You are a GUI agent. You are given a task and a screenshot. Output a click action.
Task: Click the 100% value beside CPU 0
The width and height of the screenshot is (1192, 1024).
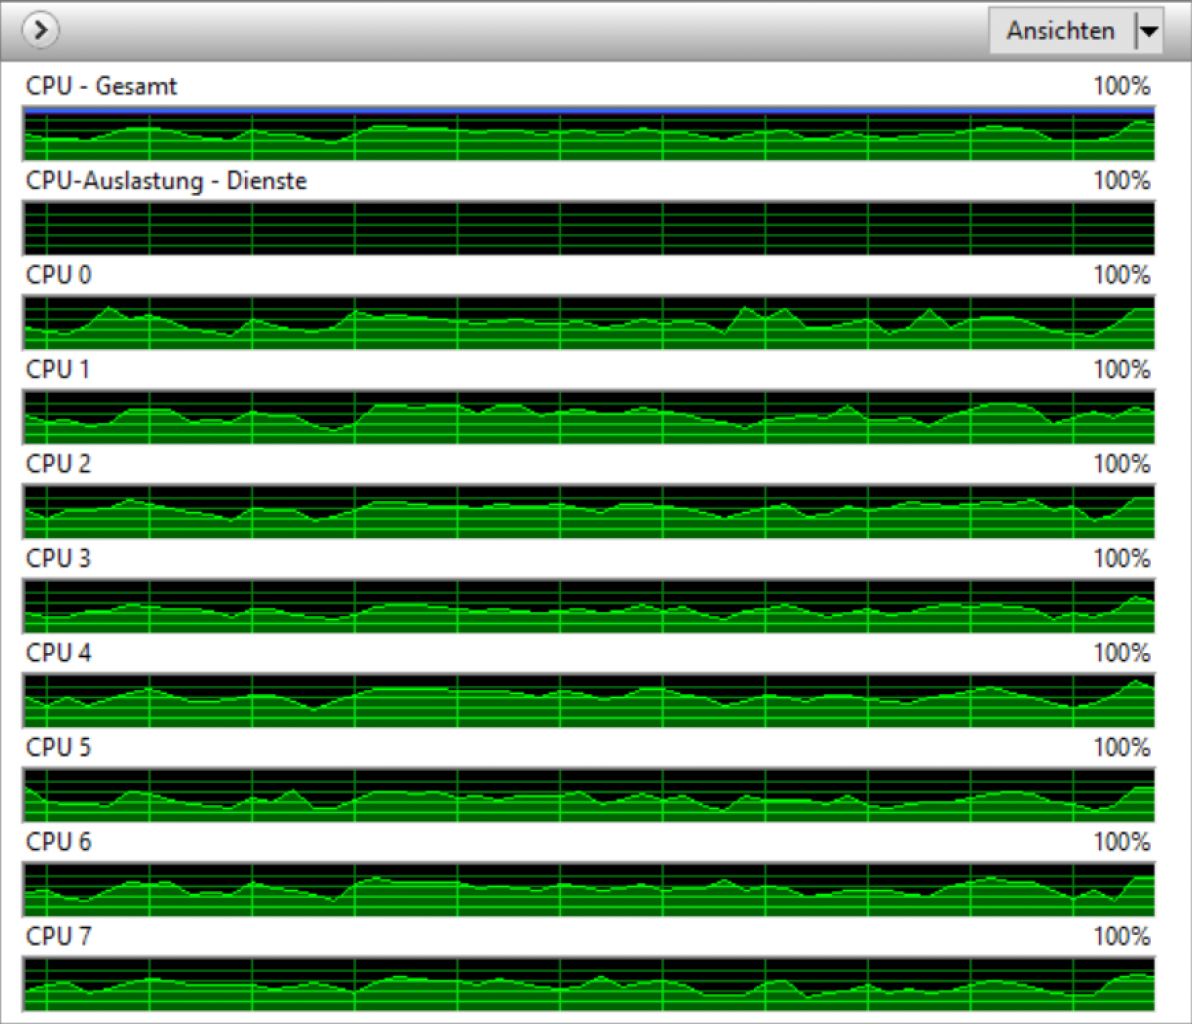(1121, 274)
